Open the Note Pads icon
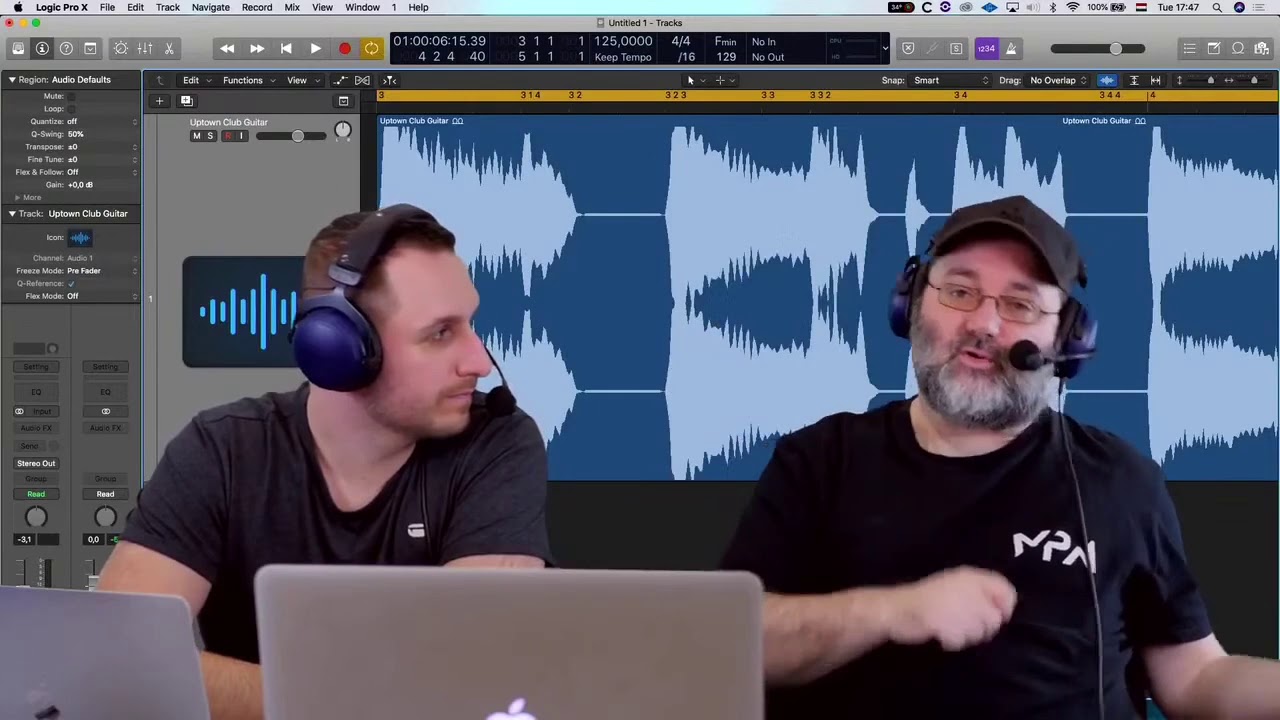Screen dimensions: 1280x720 (x=1213, y=48)
